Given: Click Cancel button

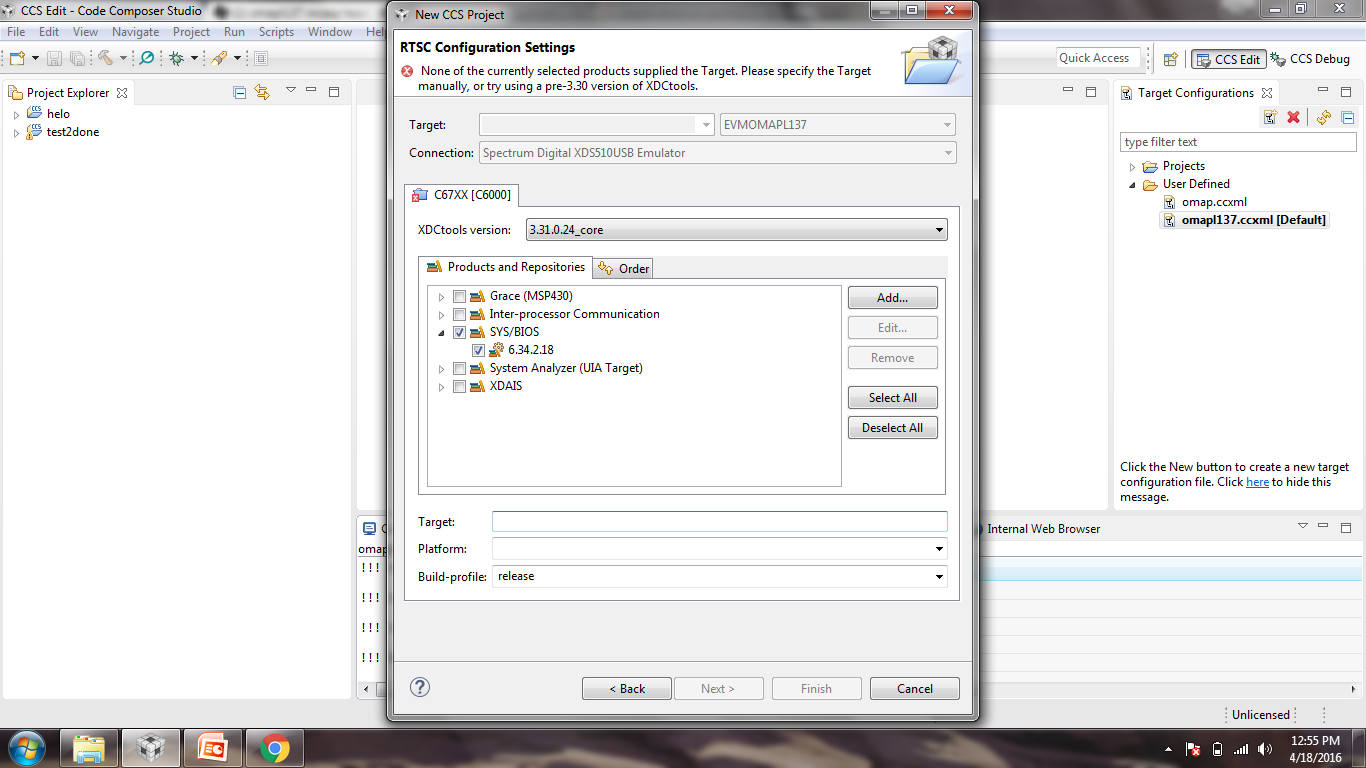Looking at the screenshot, I should click(x=914, y=689).
